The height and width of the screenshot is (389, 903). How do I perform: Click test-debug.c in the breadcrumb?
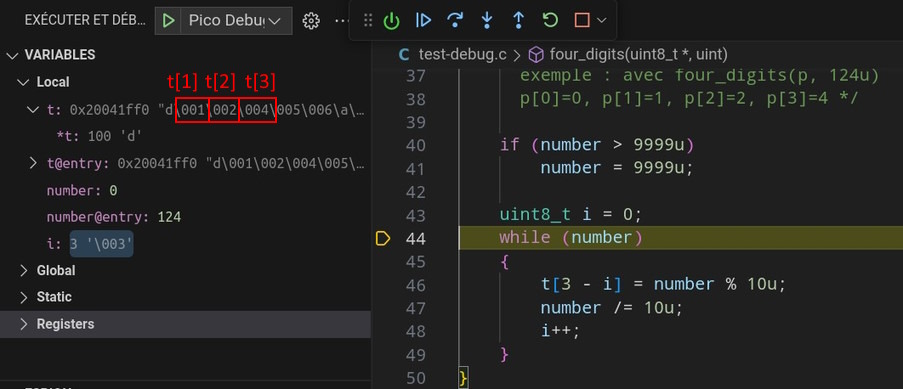coord(462,55)
